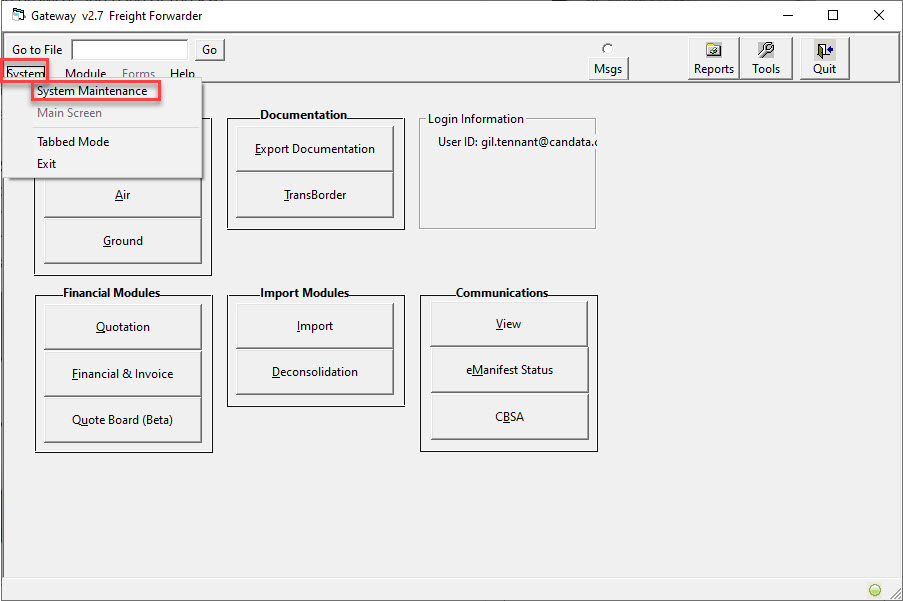Click the resize grip at window corner
Screen dimensions: 903x601
(x=895, y=592)
